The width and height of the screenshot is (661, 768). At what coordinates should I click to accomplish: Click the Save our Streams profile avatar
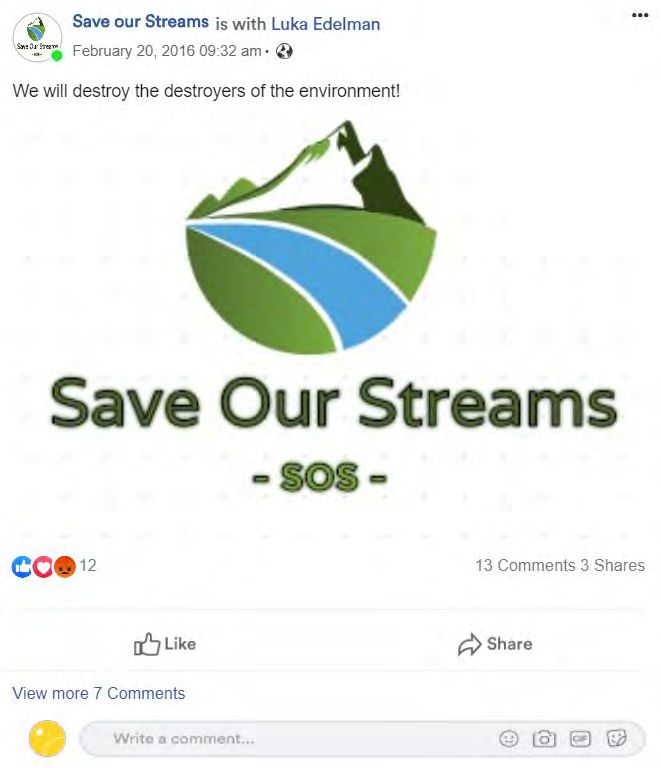(37, 37)
